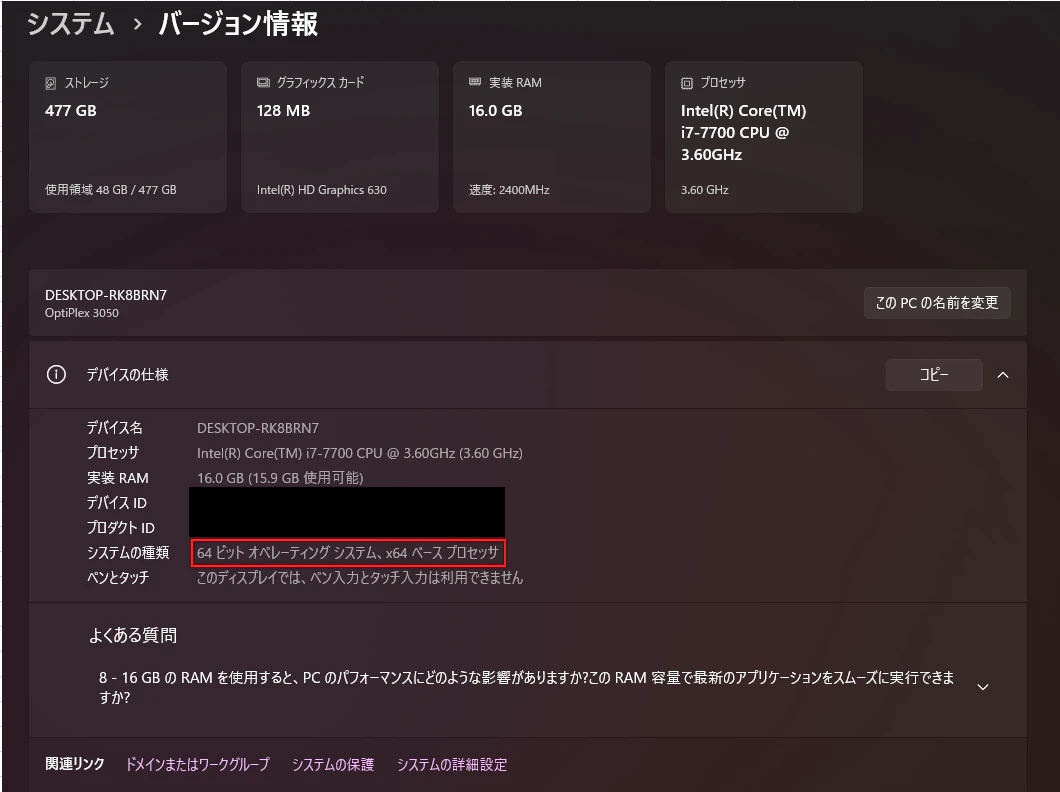The height and width of the screenshot is (792, 1060).
Task: Click the 関連リンク label
Action: point(74,764)
